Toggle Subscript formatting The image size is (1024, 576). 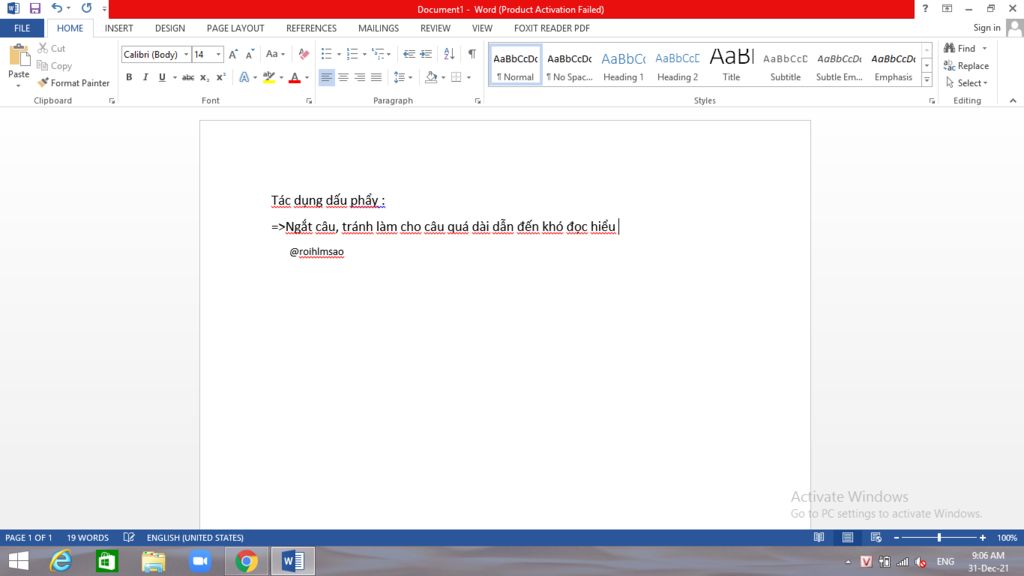pos(204,77)
